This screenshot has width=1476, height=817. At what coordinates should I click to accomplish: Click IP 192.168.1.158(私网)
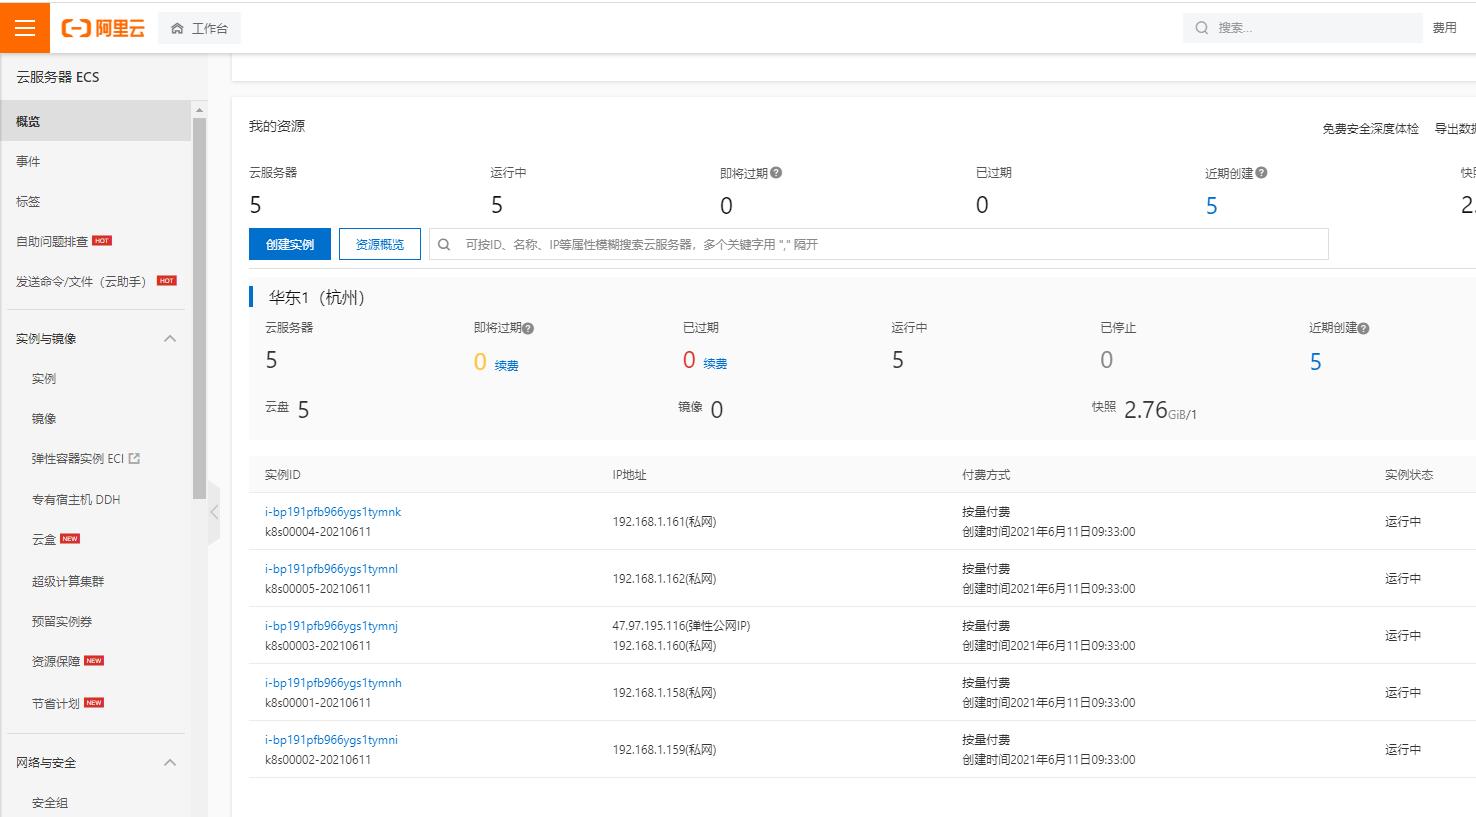pos(664,693)
